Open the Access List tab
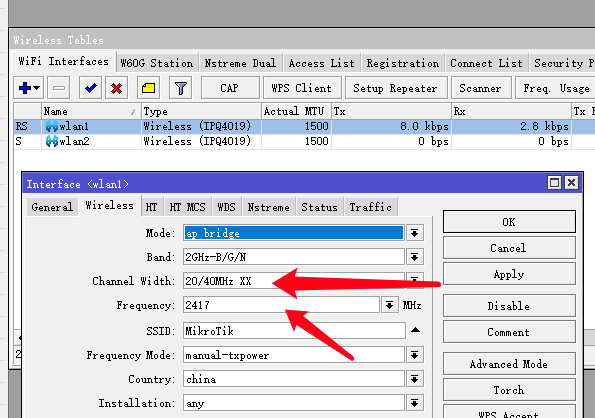 (x=321, y=63)
